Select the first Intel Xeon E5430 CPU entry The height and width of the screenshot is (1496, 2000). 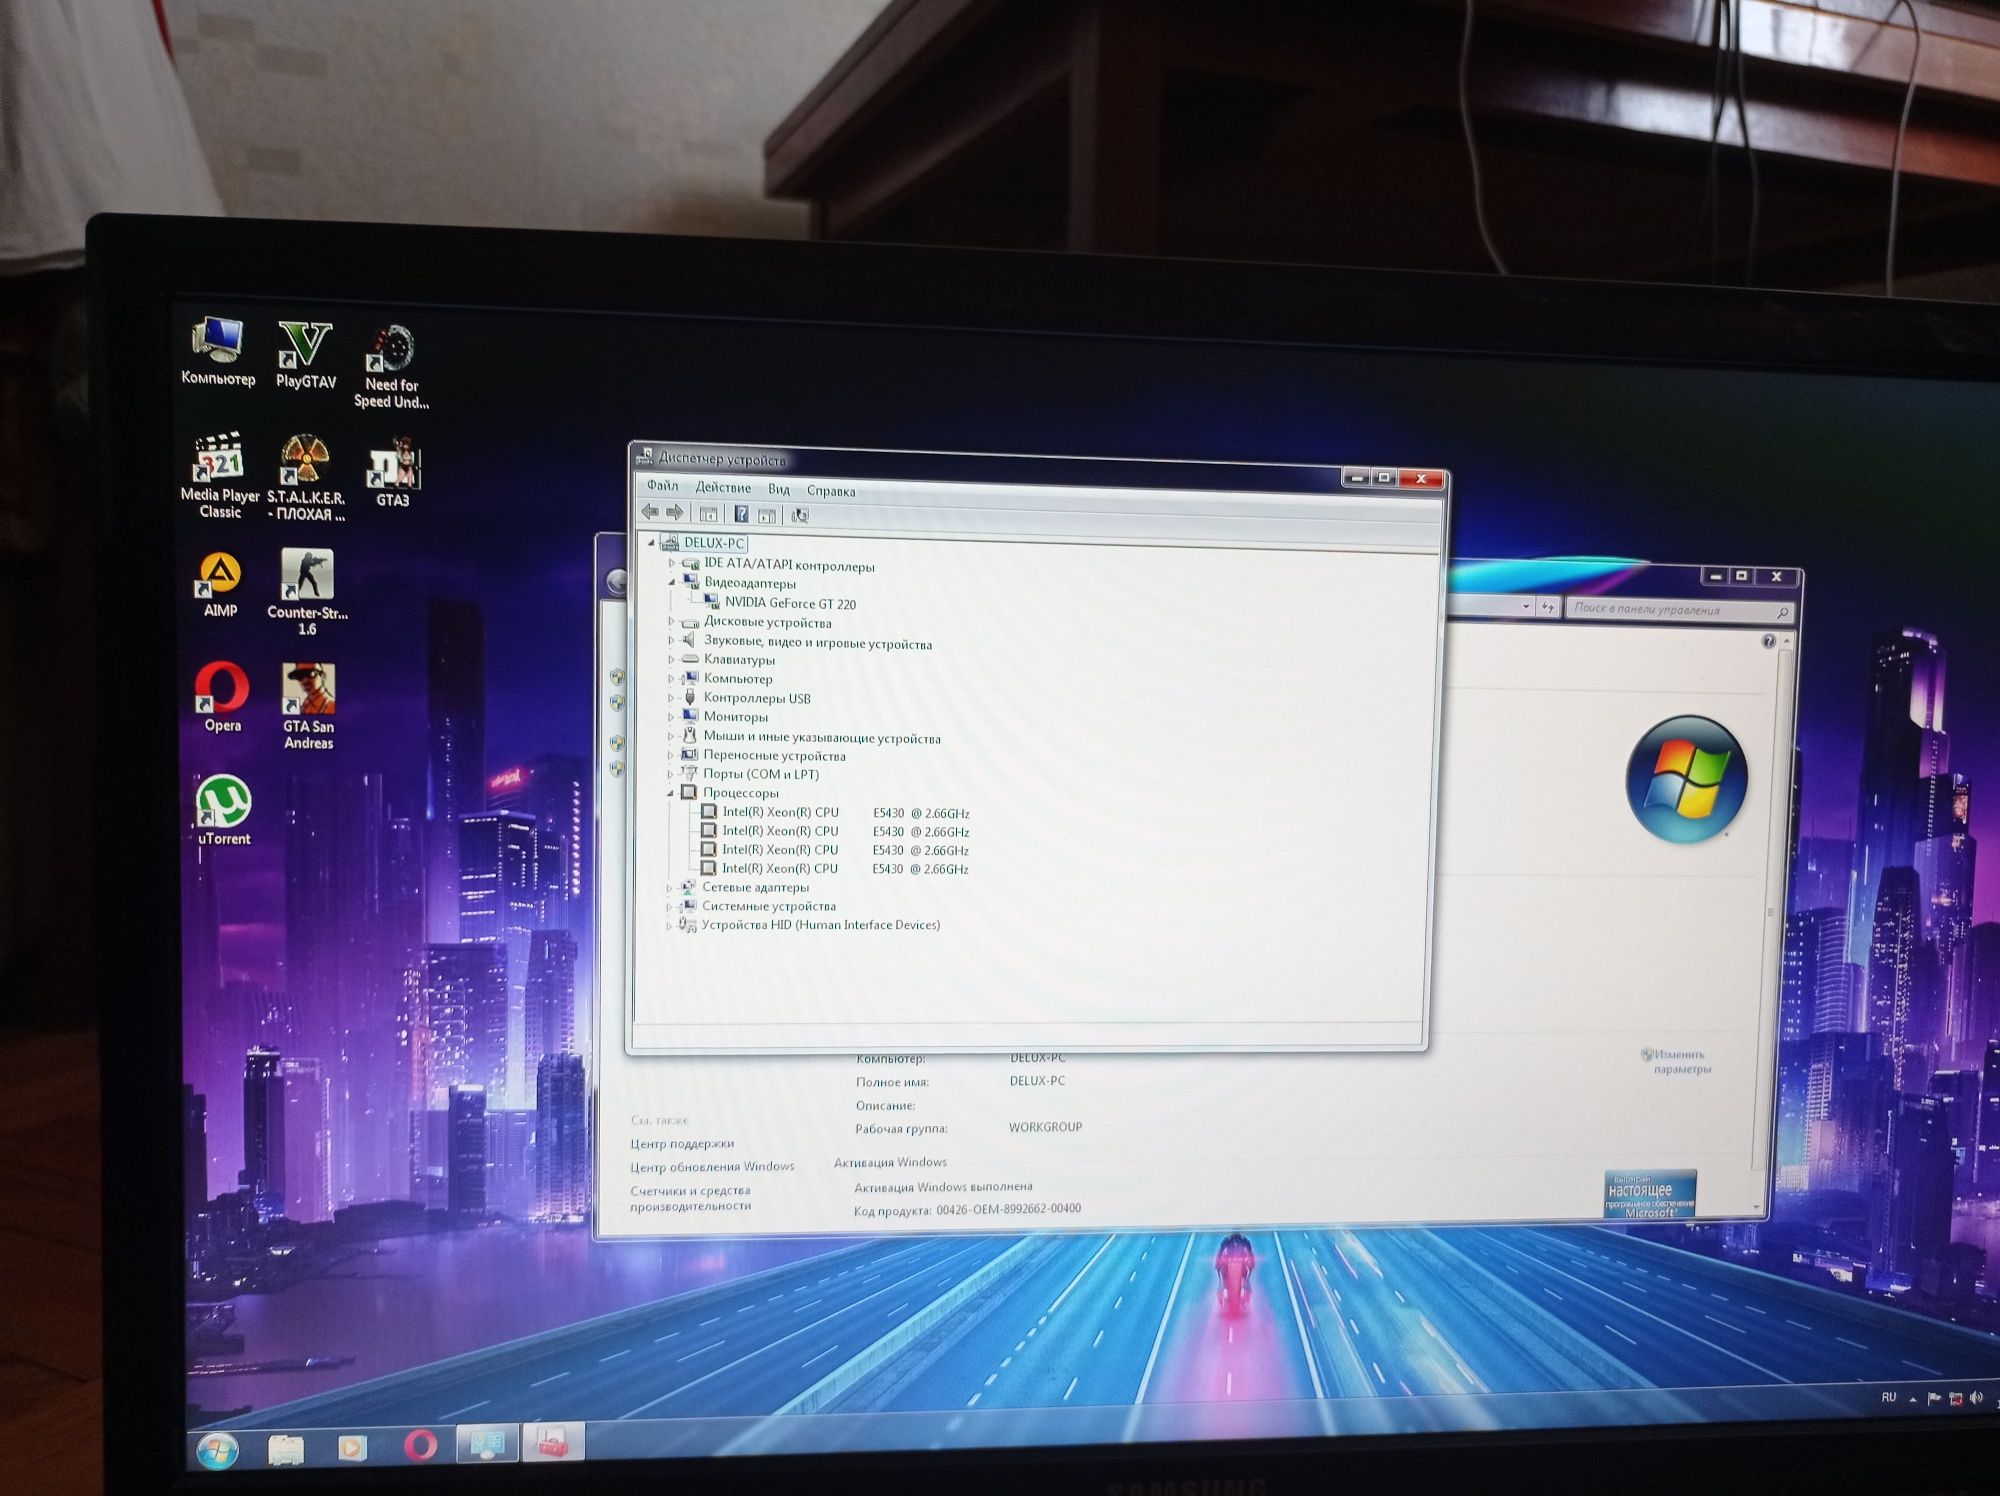click(845, 812)
